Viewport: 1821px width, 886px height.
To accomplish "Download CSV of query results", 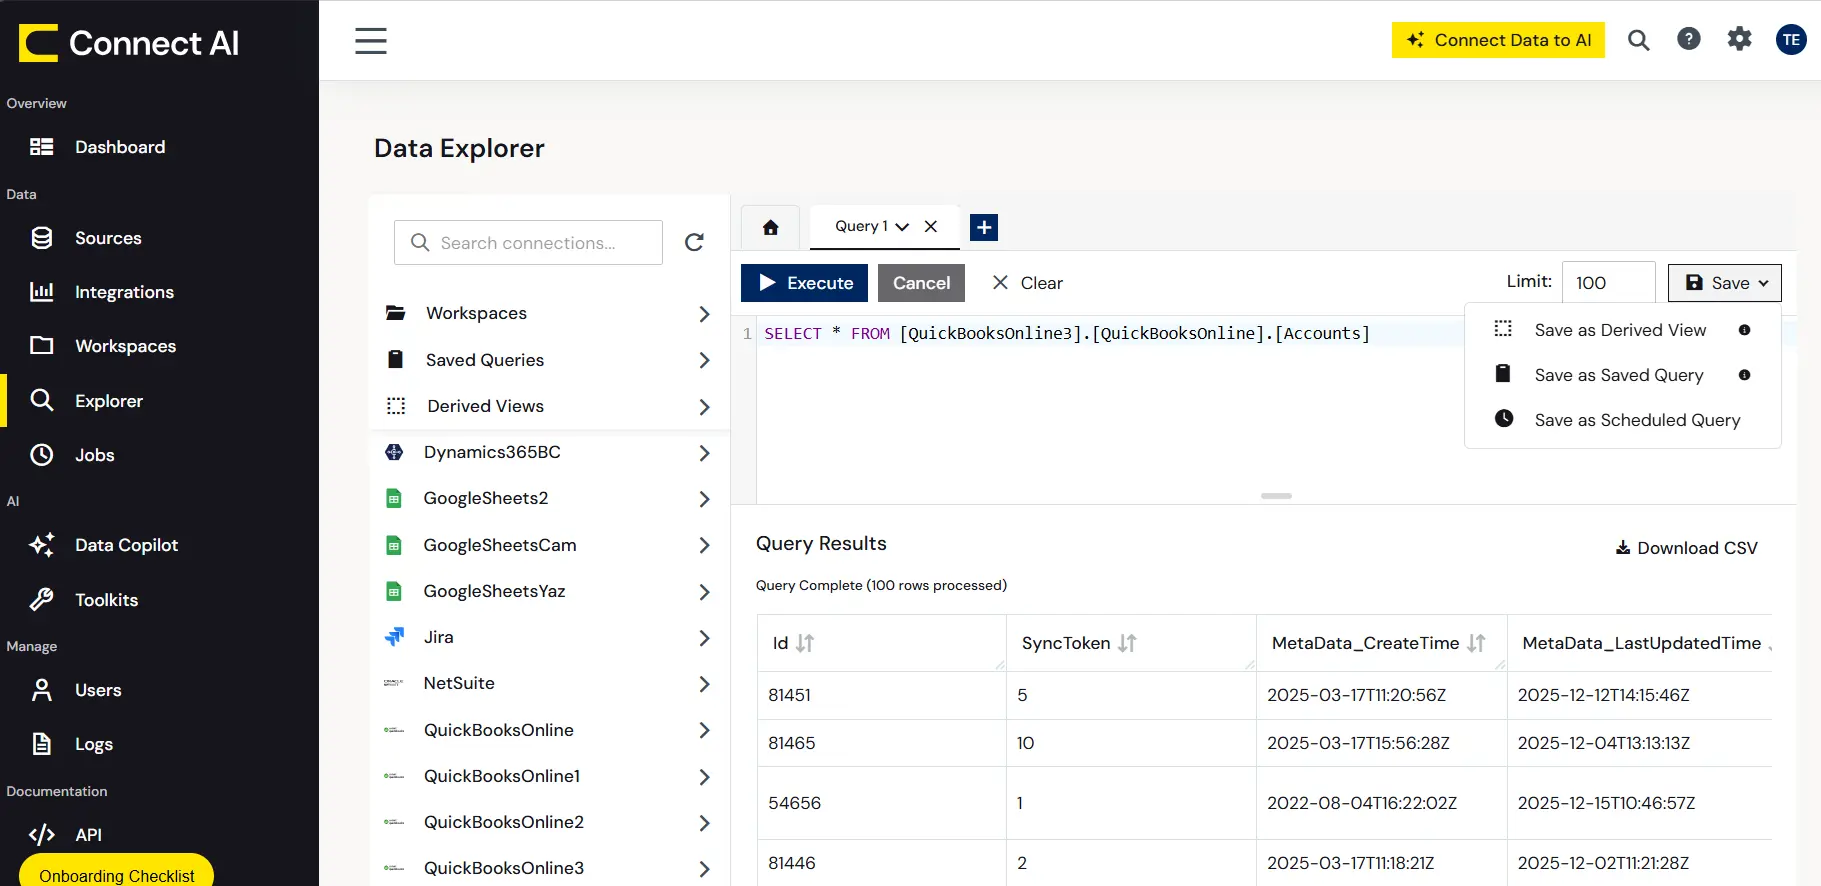I will 1686,548.
